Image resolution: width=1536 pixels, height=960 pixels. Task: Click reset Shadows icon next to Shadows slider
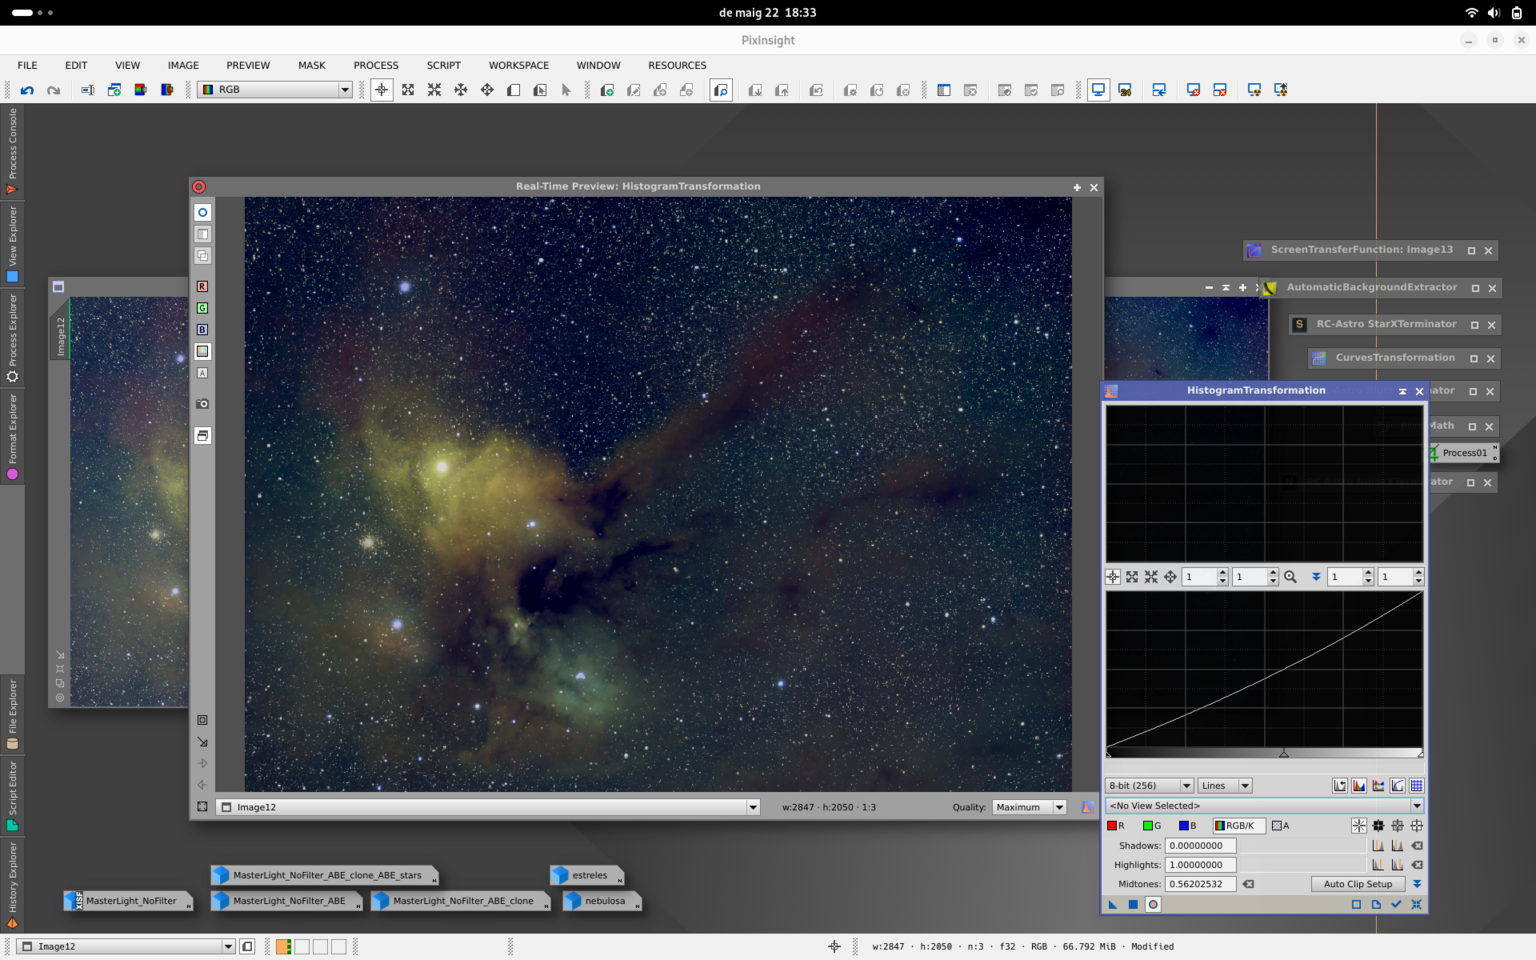[x=1417, y=846]
